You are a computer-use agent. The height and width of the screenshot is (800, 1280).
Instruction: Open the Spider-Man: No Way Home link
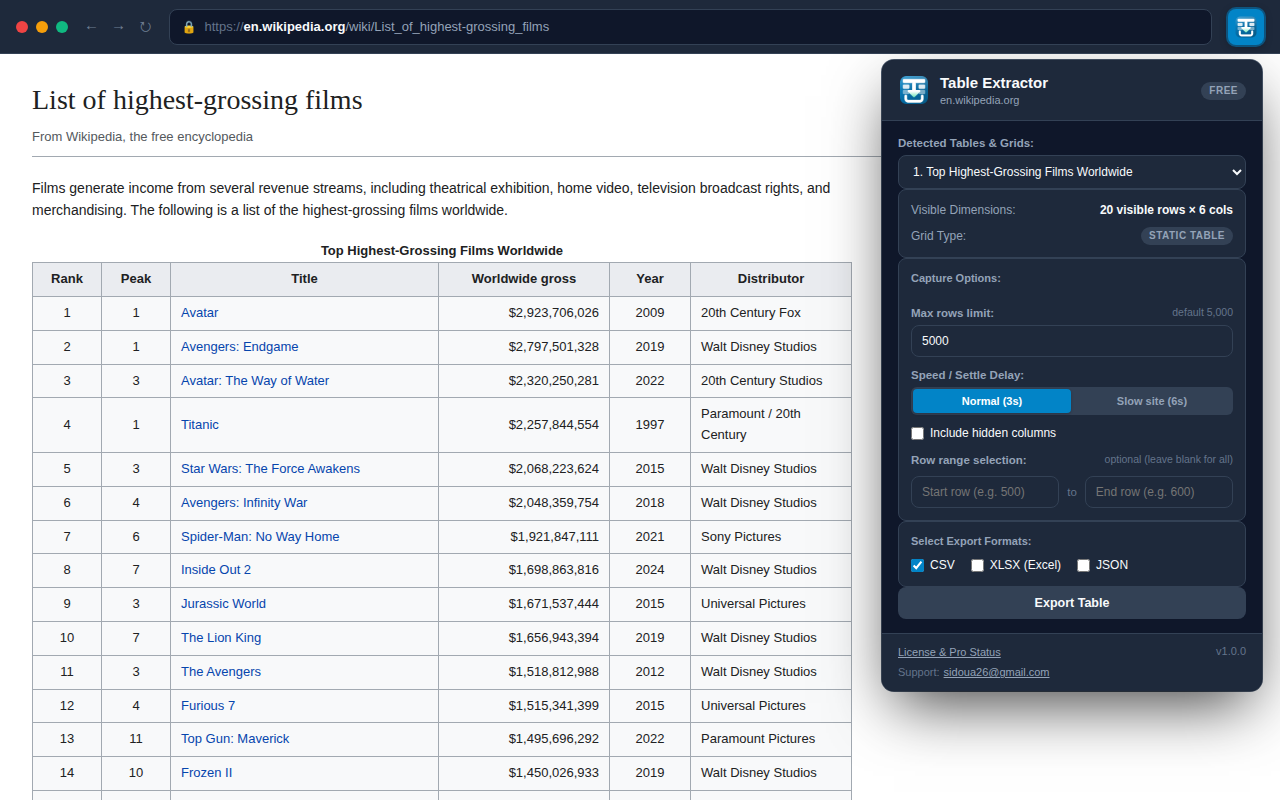click(260, 537)
